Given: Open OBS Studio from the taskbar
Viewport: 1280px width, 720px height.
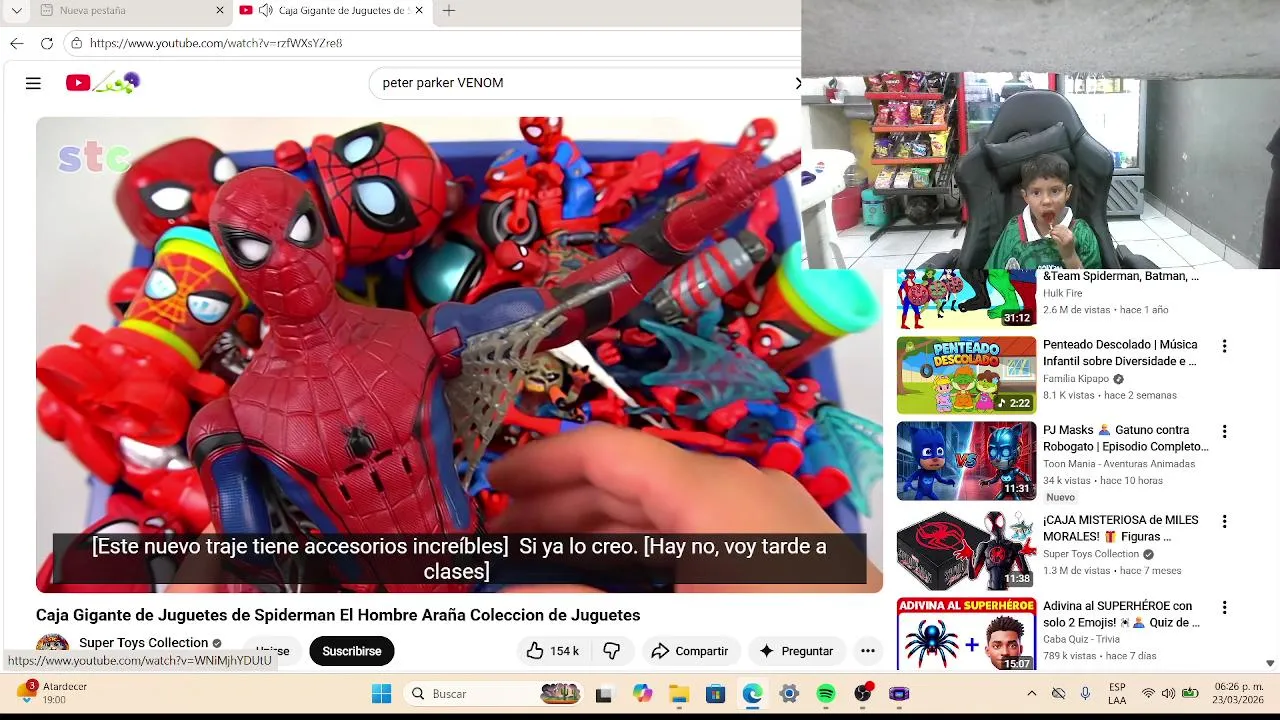Looking at the screenshot, I should tap(863, 693).
